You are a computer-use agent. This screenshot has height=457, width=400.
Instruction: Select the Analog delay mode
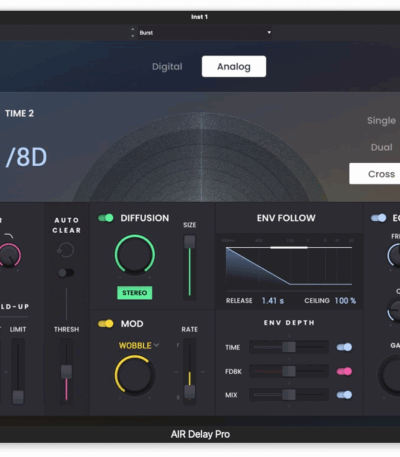234,66
